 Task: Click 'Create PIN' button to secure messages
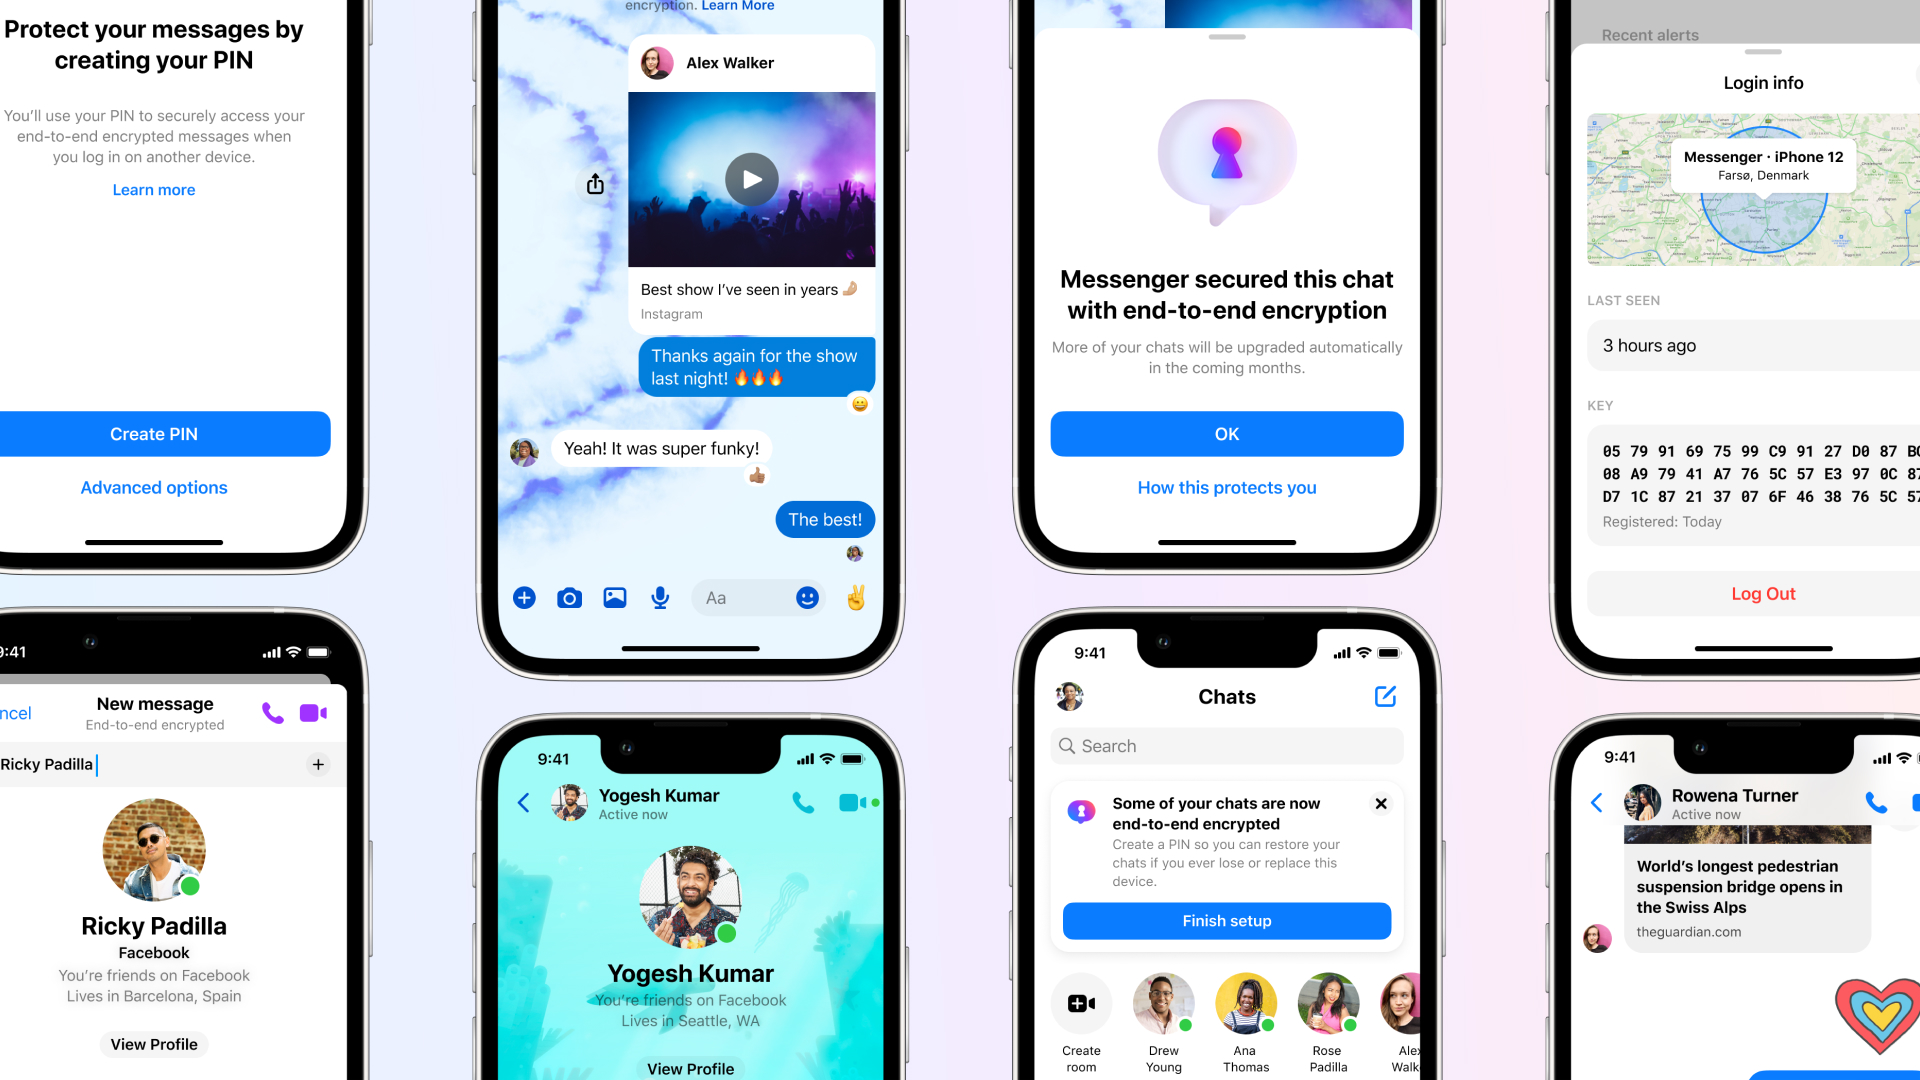pyautogui.click(x=153, y=433)
